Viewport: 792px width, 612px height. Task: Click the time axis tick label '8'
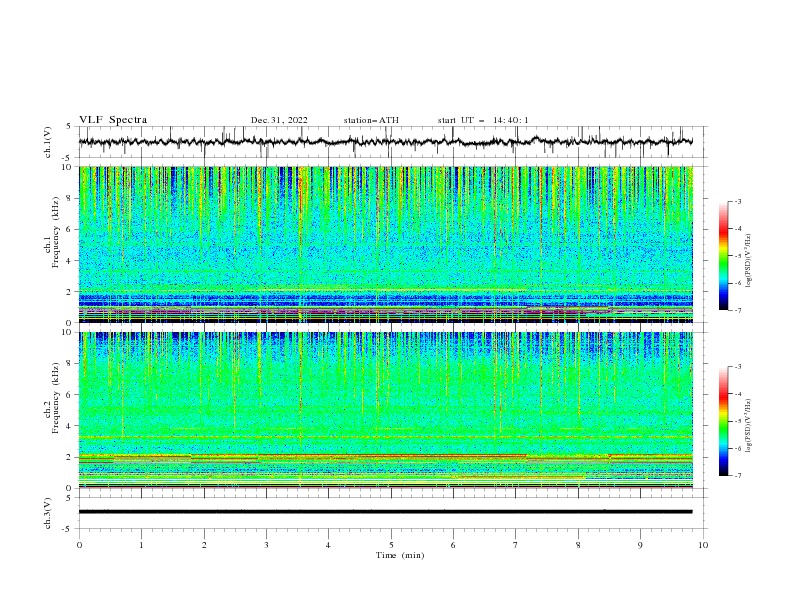(x=578, y=545)
